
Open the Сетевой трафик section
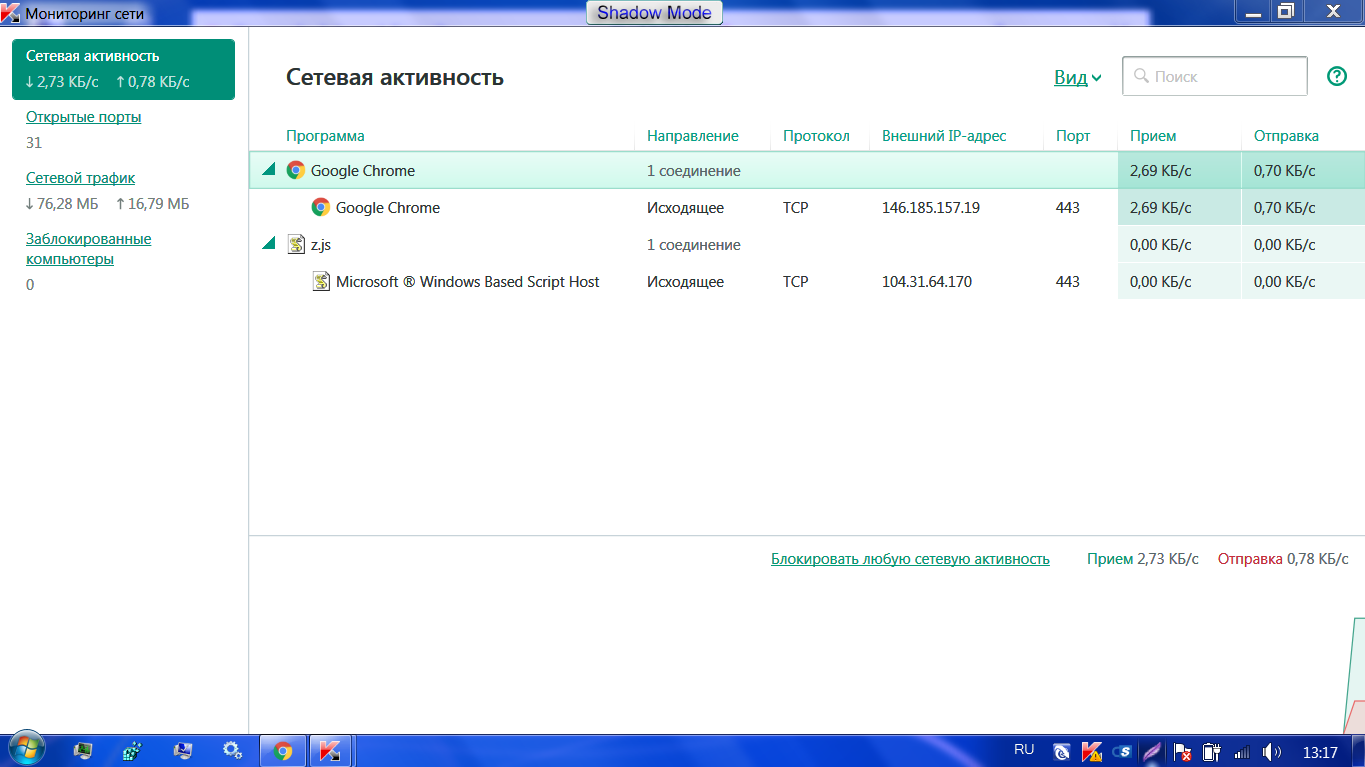[x=80, y=178]
